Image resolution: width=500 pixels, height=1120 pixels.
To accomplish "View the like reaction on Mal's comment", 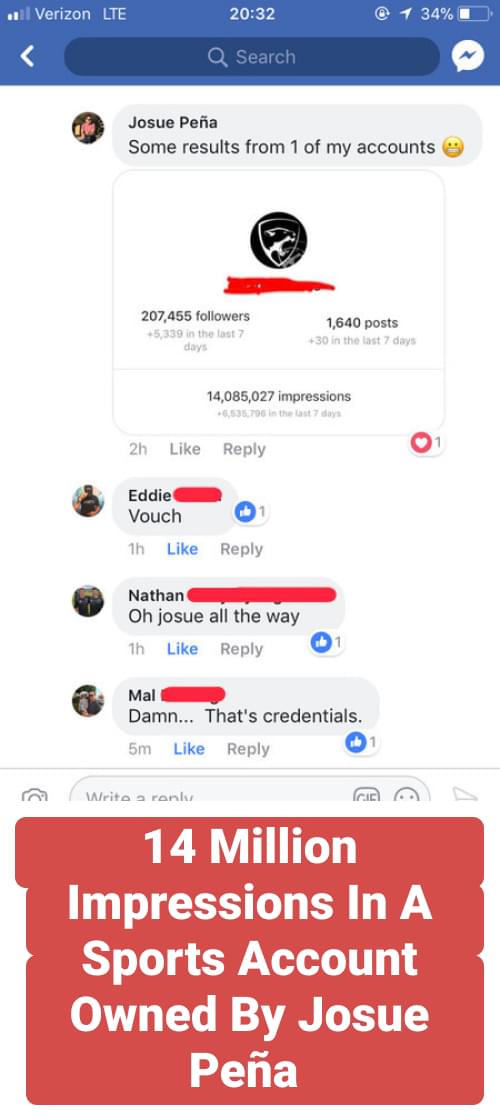I will coord(362,742).
